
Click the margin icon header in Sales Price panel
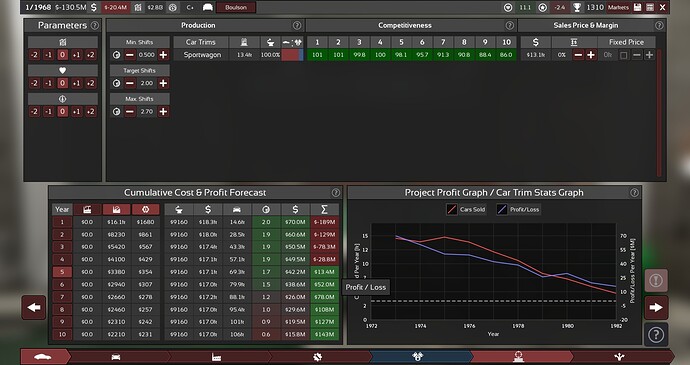point(573,42)
